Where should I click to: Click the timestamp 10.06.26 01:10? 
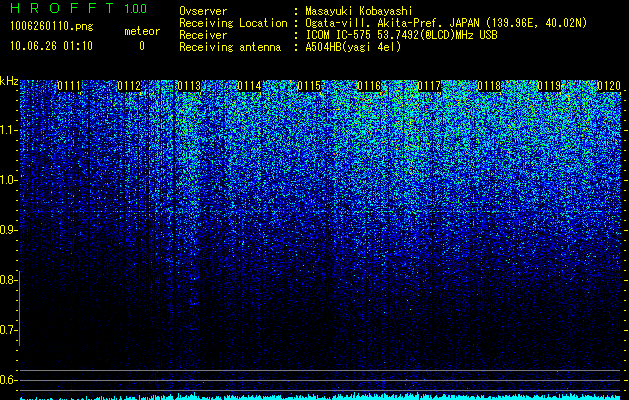(51, 46)
